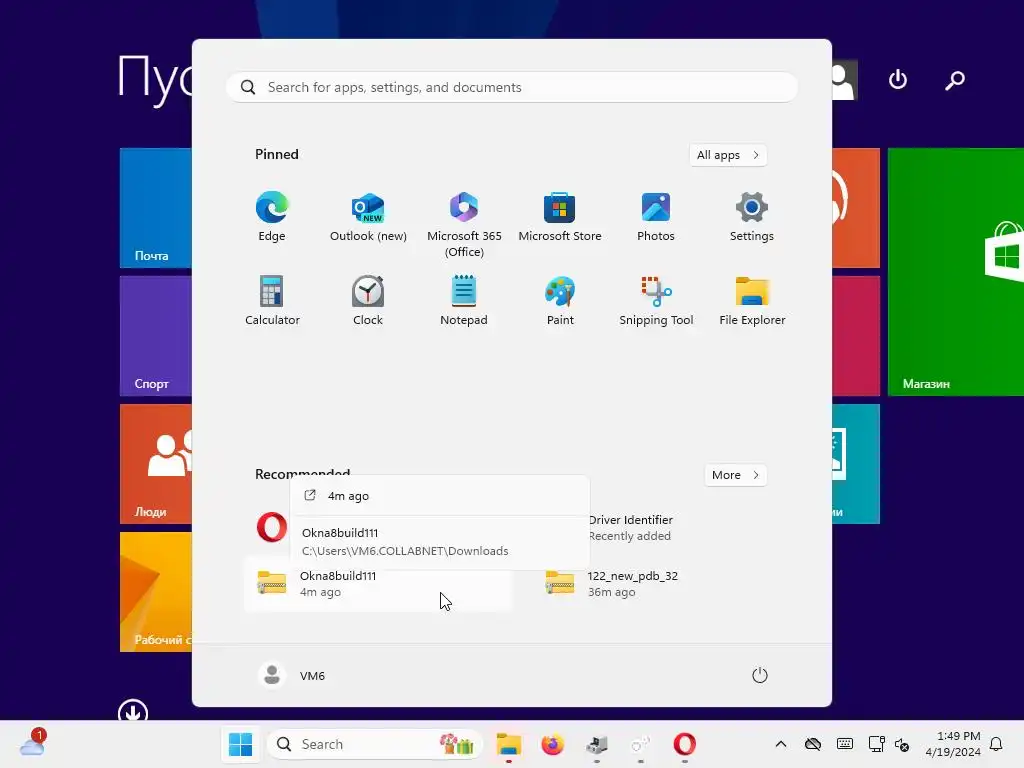Open the installer app icon on taskbar
This screenshot has height=768, width=1024.
point(596,744)
